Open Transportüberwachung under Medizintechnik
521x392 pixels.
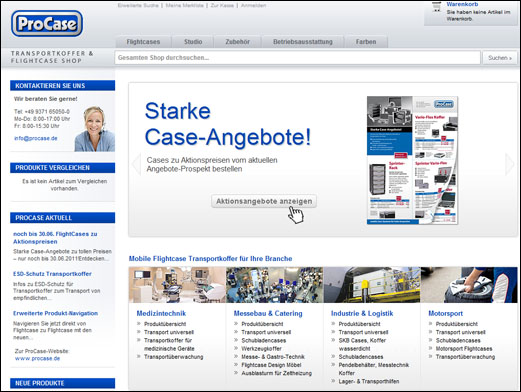(173, 357)
